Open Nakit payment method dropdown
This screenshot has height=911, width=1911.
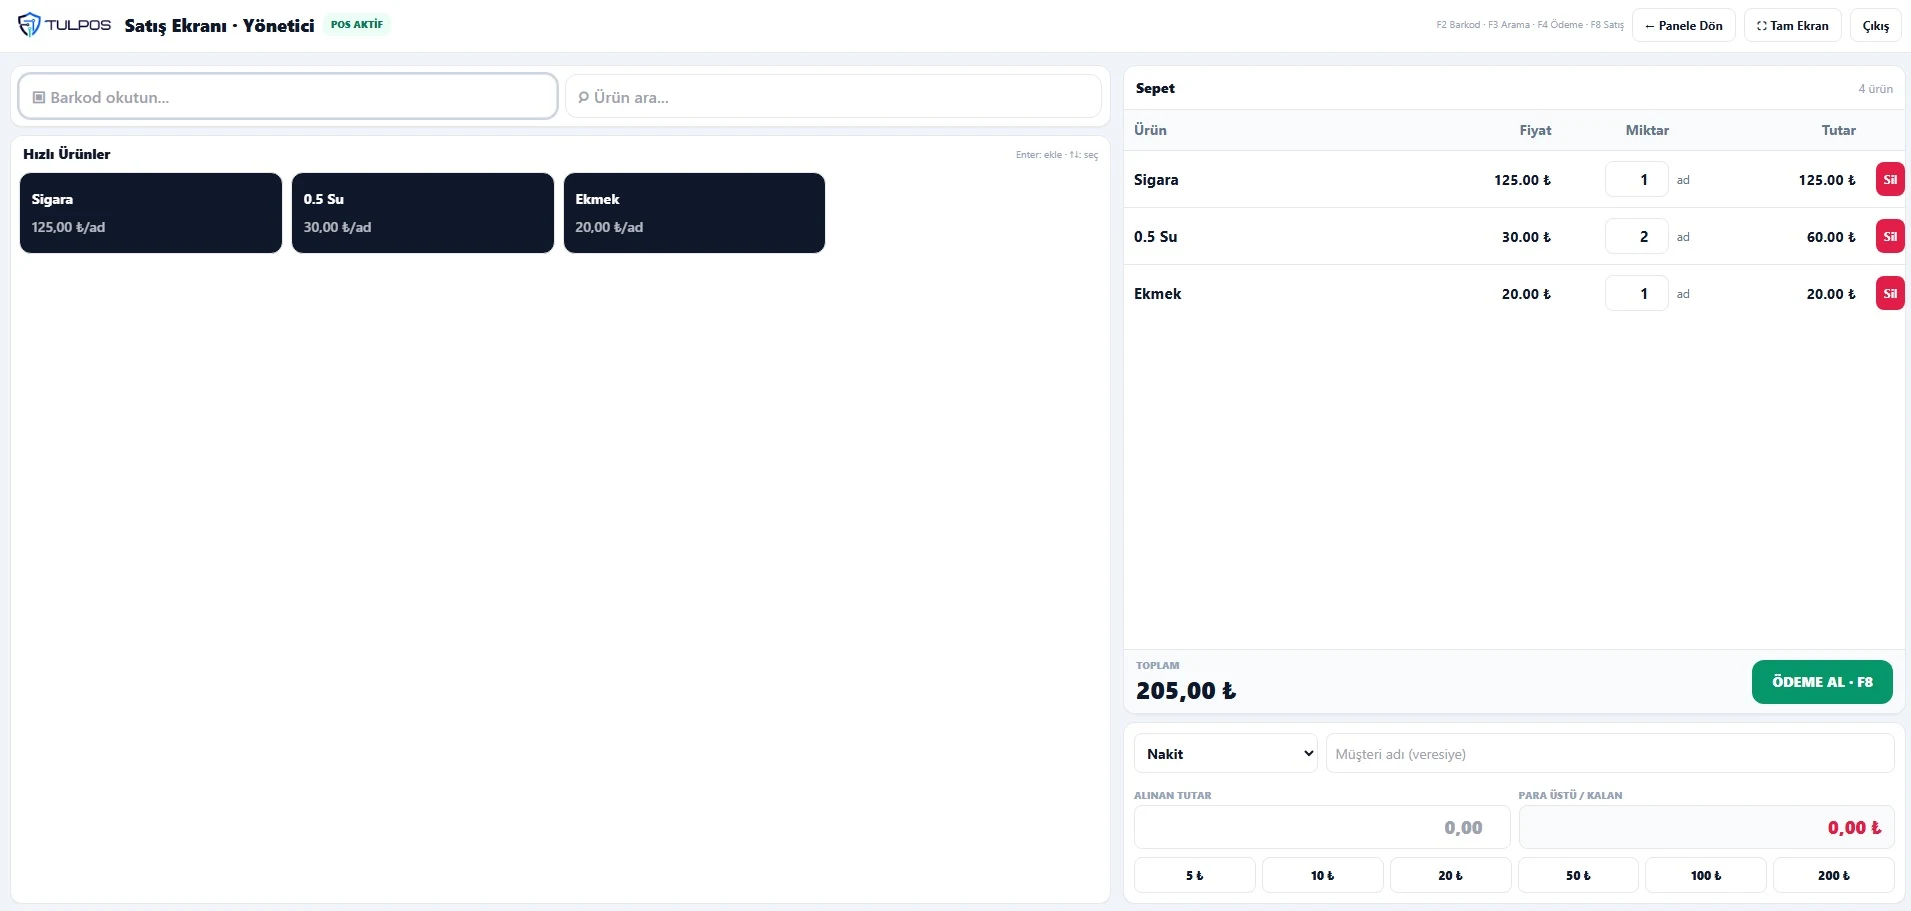pos(1226,754)
